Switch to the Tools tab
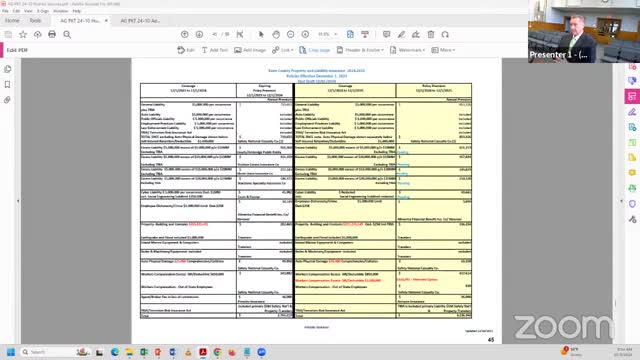Image resolution: width=640 pixels, height=360 pixels. point(35,20)
